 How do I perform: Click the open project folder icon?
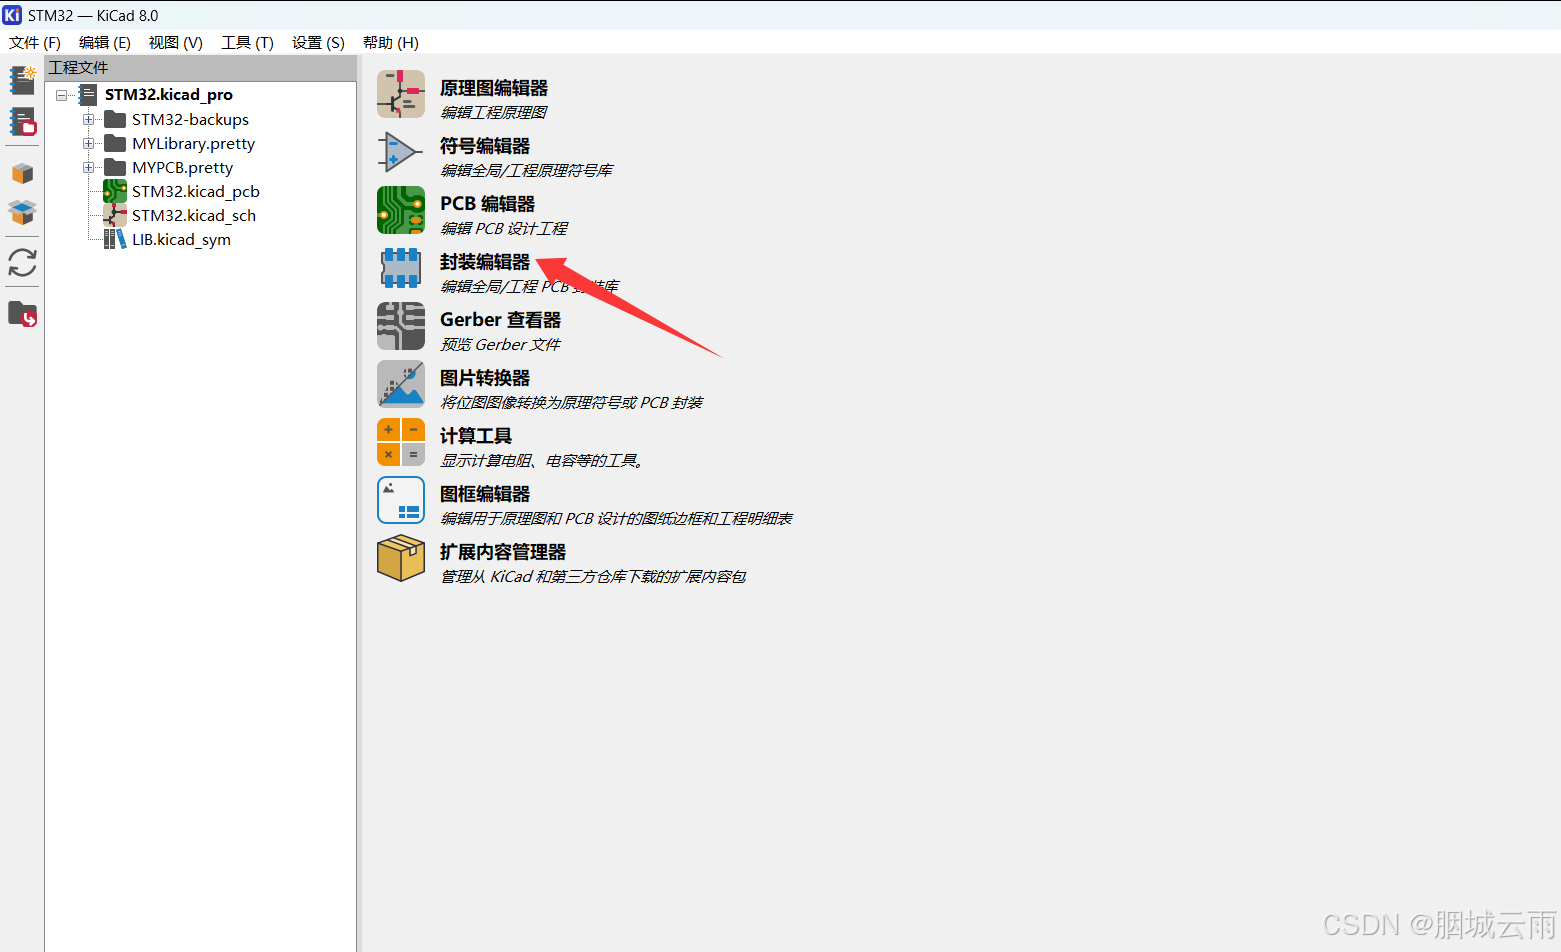pos(22,315)
